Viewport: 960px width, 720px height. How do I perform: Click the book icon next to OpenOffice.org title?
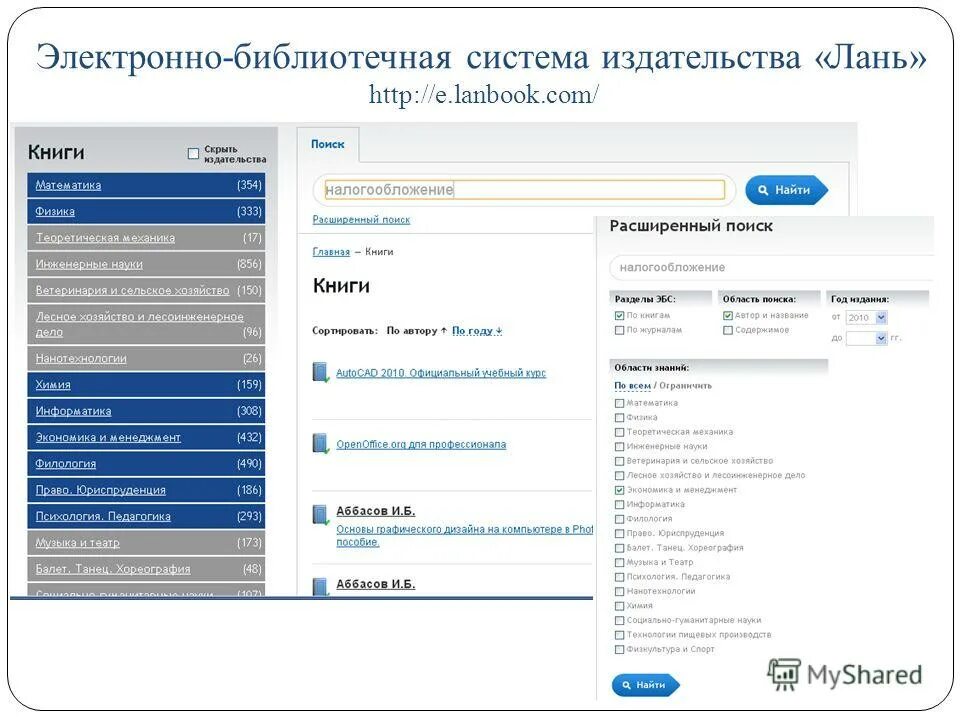[318, 442]
